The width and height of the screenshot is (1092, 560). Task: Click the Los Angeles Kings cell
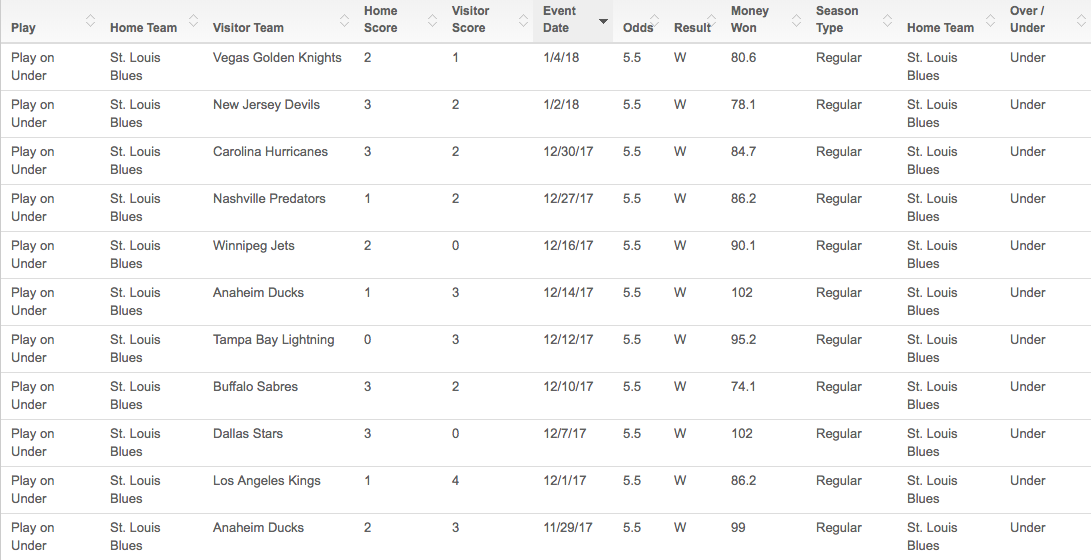click(x=267, y=481)
